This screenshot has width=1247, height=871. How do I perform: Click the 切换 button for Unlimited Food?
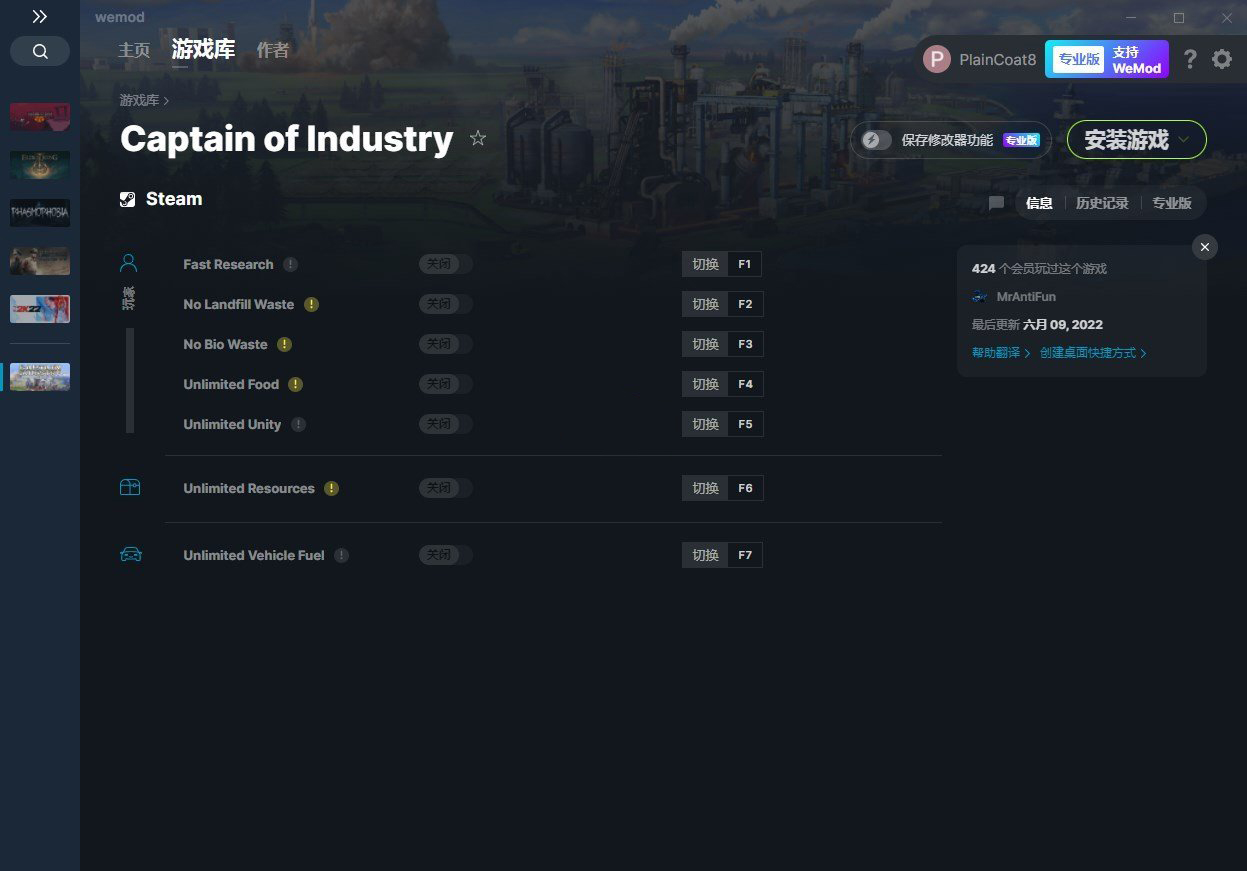(705, 384)
